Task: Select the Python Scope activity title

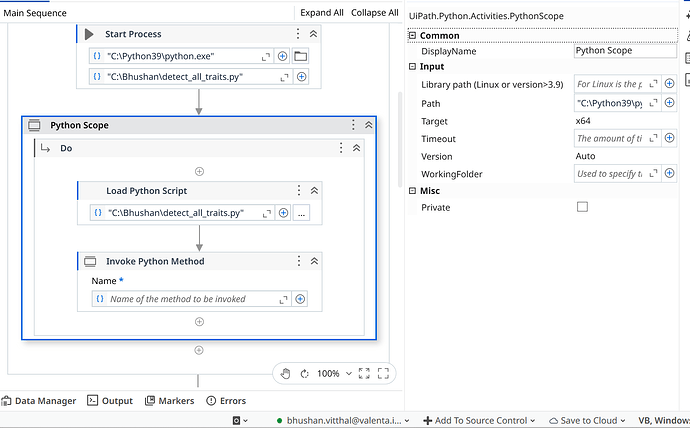Action: [79, 125]
